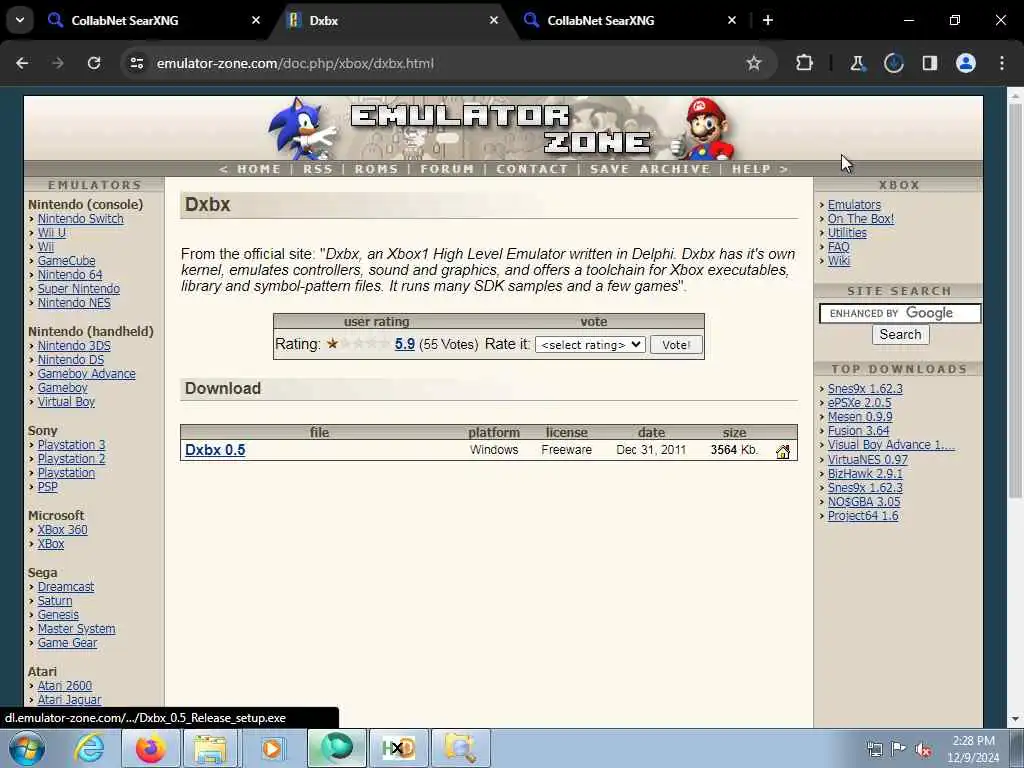Open HELP in site navigation bar

point(751,169)
